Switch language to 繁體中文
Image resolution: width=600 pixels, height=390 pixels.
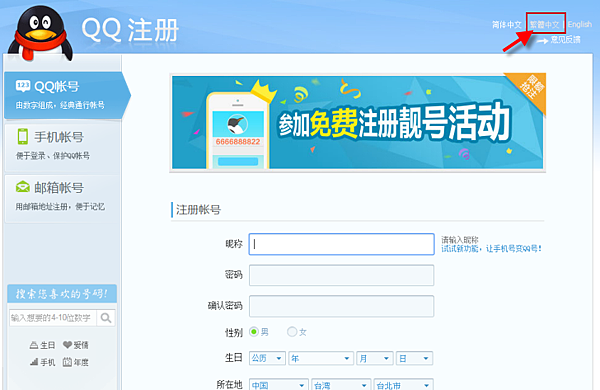pyautogui.click(x=545, y=25)
